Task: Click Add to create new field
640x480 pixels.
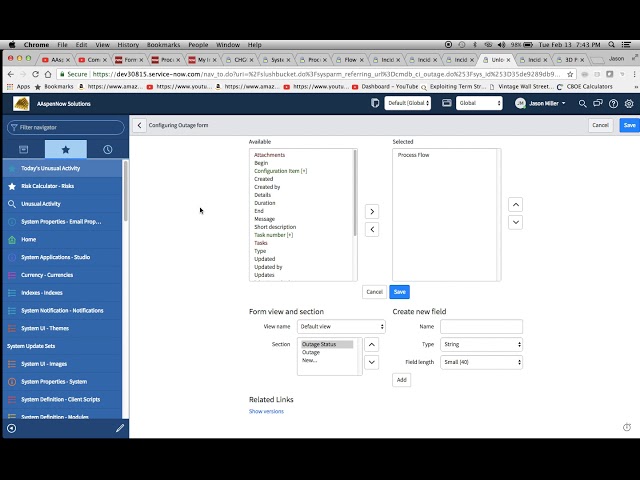Action: tap(402, 380)
